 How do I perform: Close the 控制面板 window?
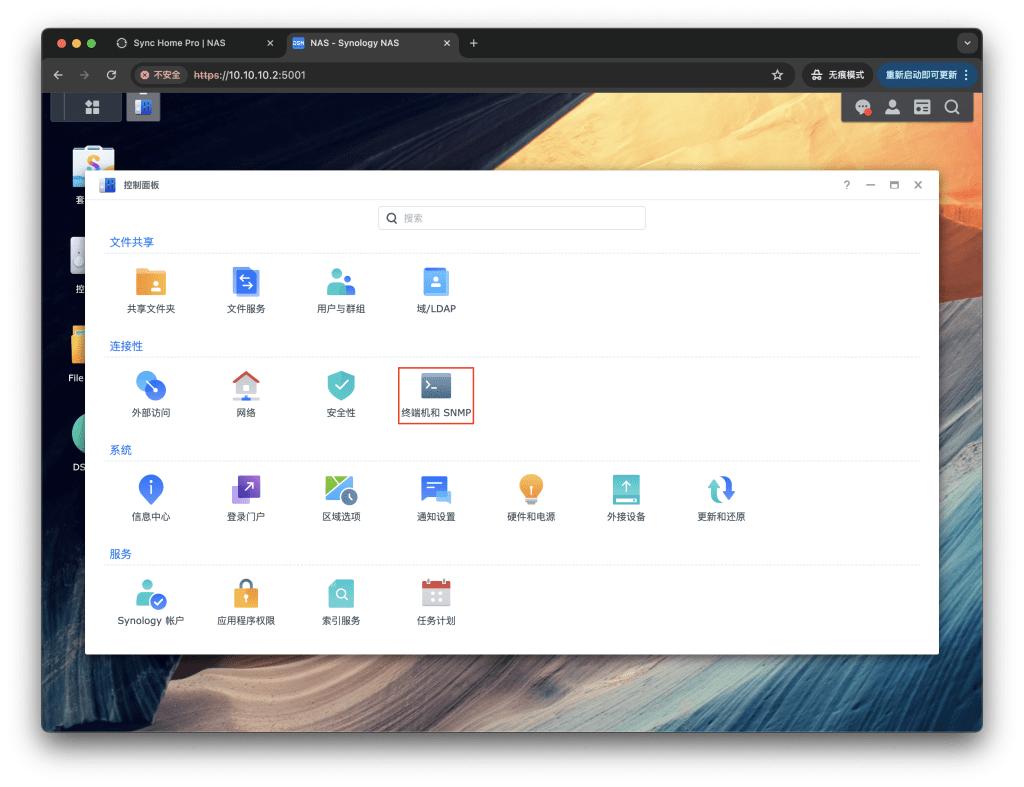[x=918, y=185]
